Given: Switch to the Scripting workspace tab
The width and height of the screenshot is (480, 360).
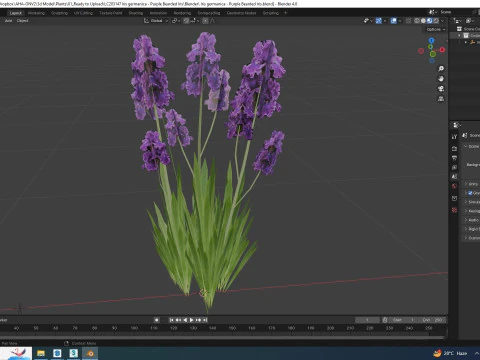Looking at the screenshot, I should coord(271,13).
